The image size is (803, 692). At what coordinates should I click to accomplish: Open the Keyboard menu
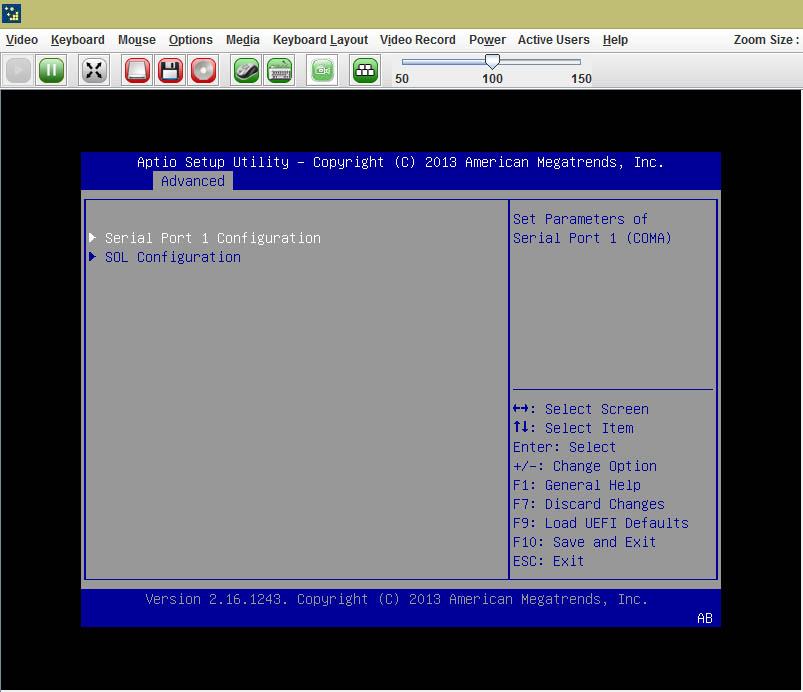[x=78, y=40]
